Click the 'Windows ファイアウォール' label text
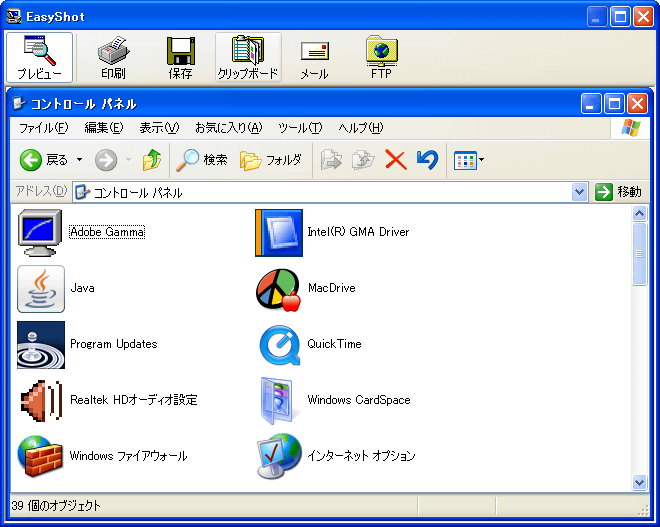660x527 pixels. tap(128, 456)
